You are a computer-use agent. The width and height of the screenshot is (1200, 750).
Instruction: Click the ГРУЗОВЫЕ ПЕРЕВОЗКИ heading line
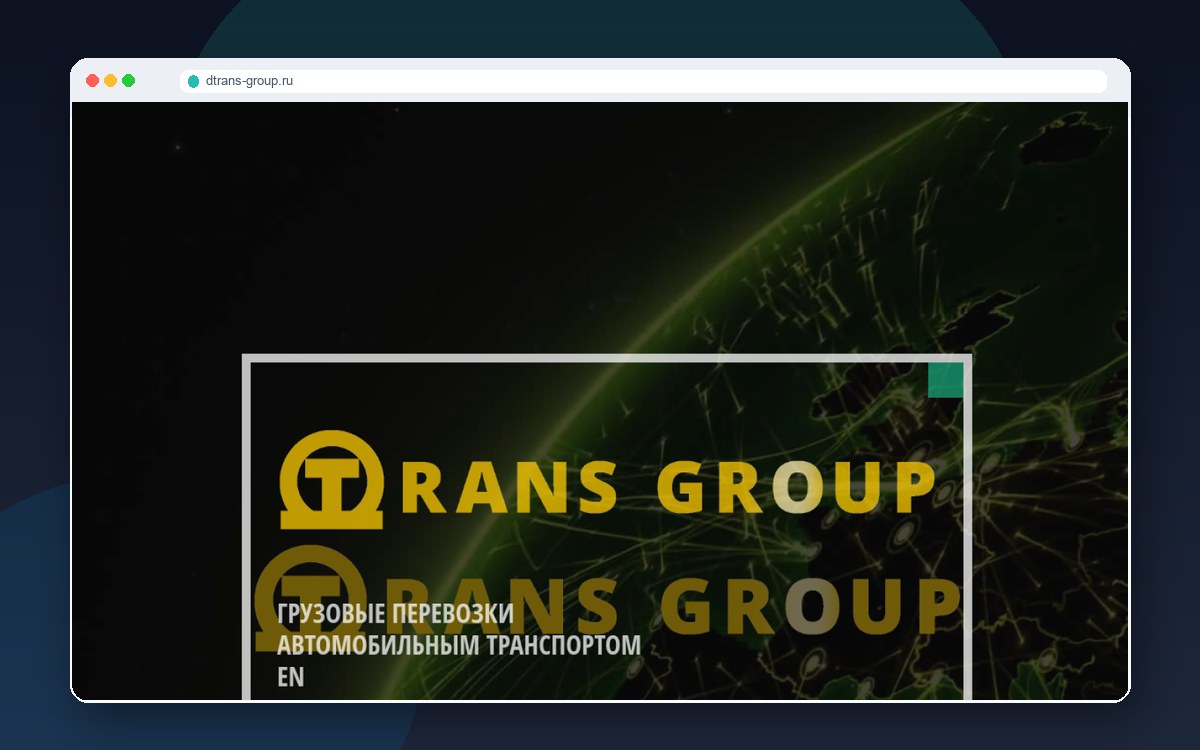[395, 614]
